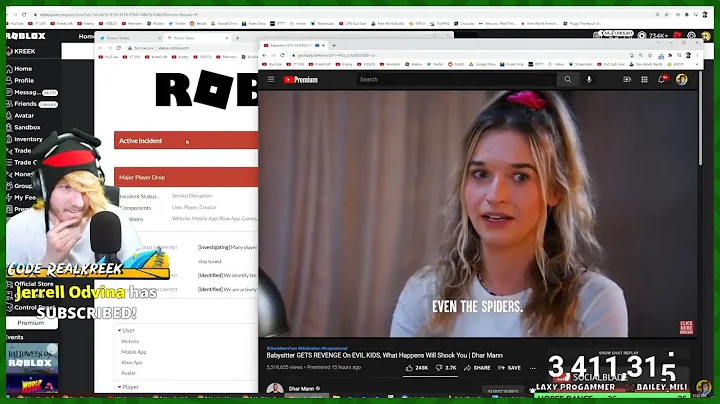
Task: Click the Active Incident red banner
Action: pos(186,140)
